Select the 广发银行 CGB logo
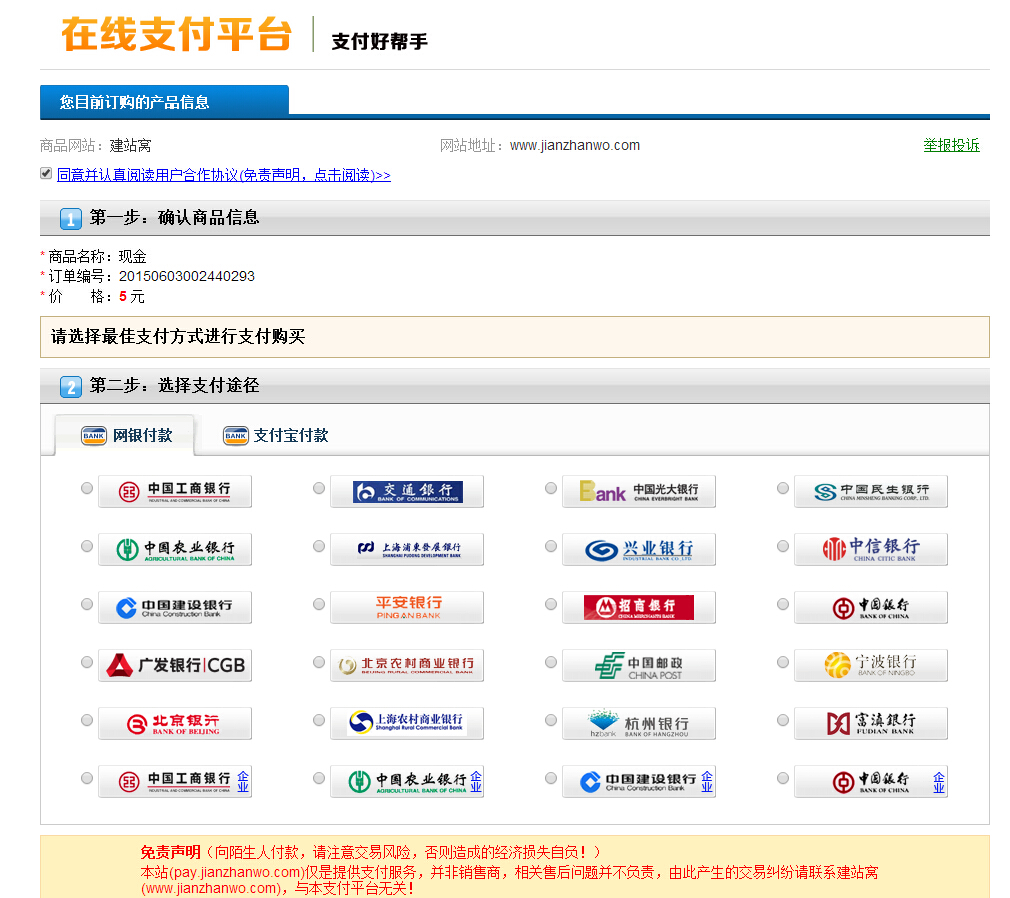The width and height of the screenshot is (1010, 898). pyautogui.click(x=174, y=665)
